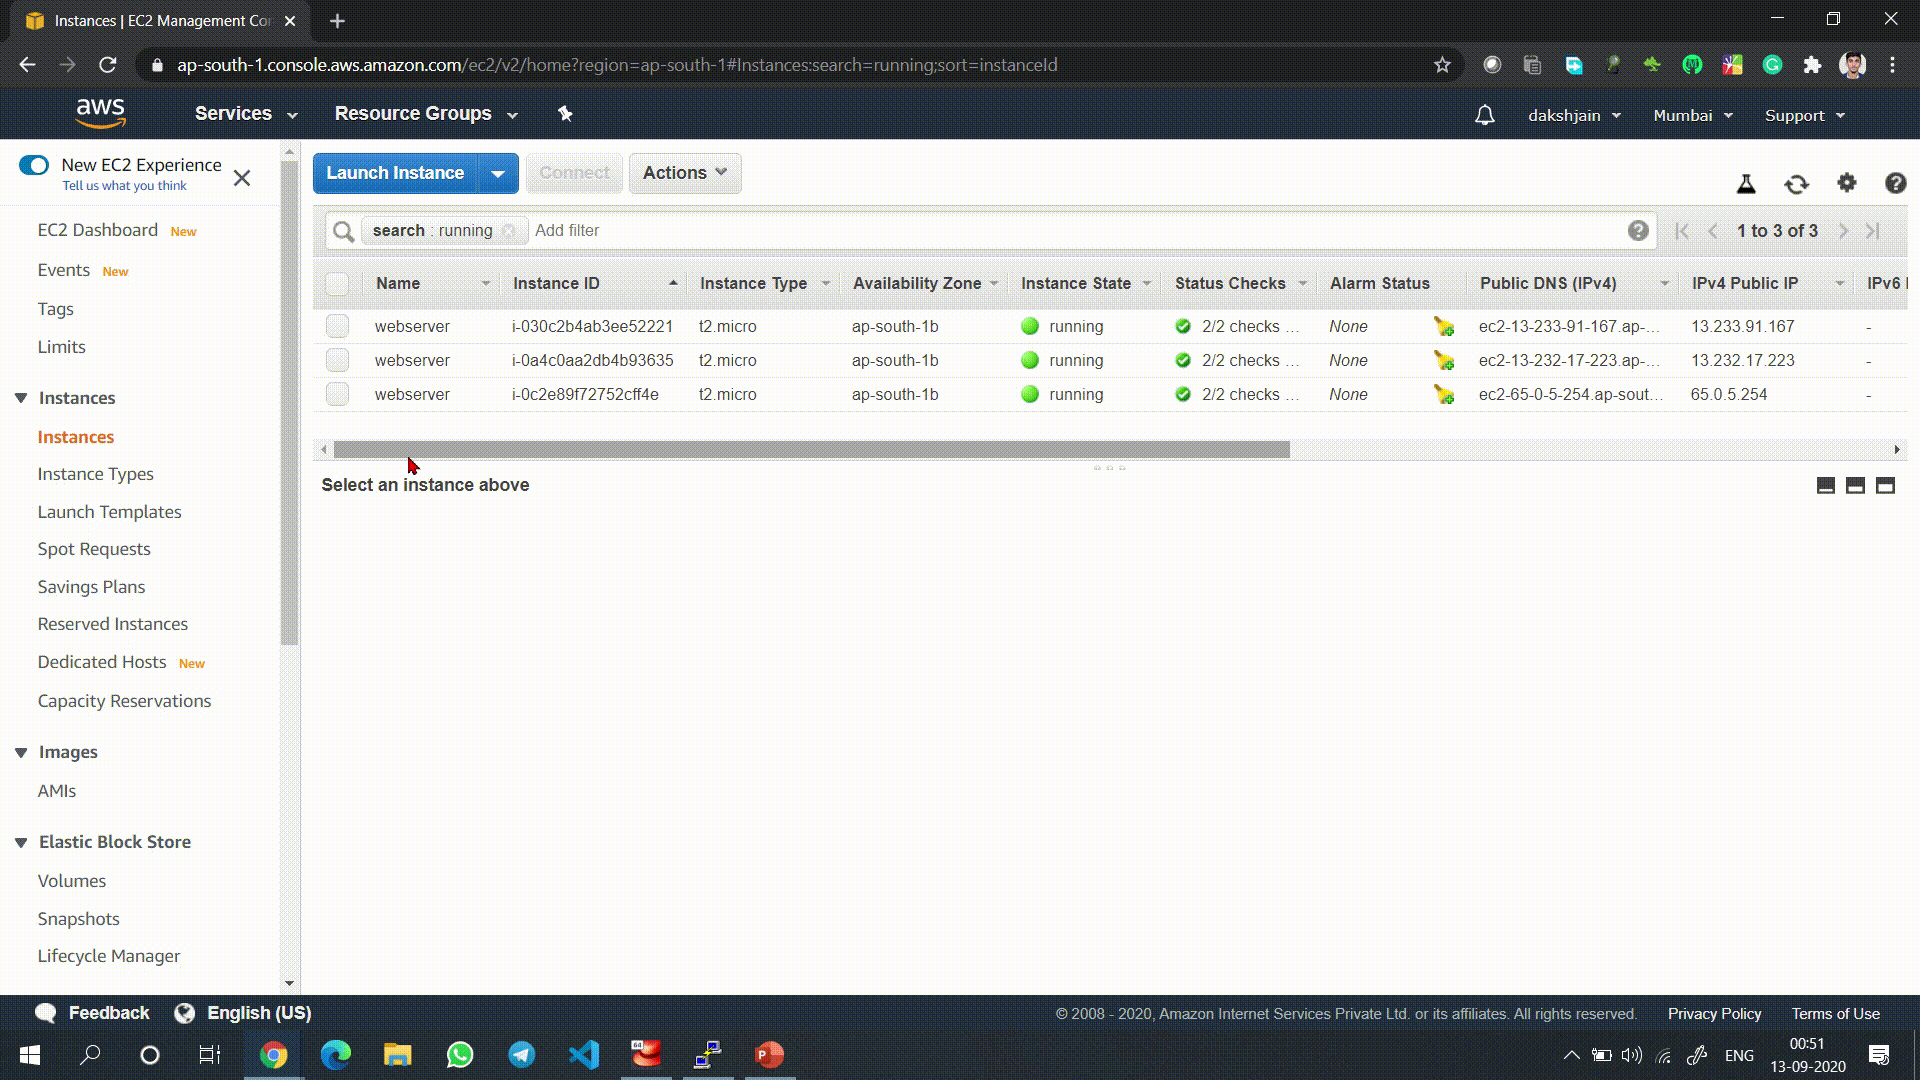This screenshot has height=1080, width=1920.
Task: Close the New EC2 Experience banner
Action: [242, 178]
